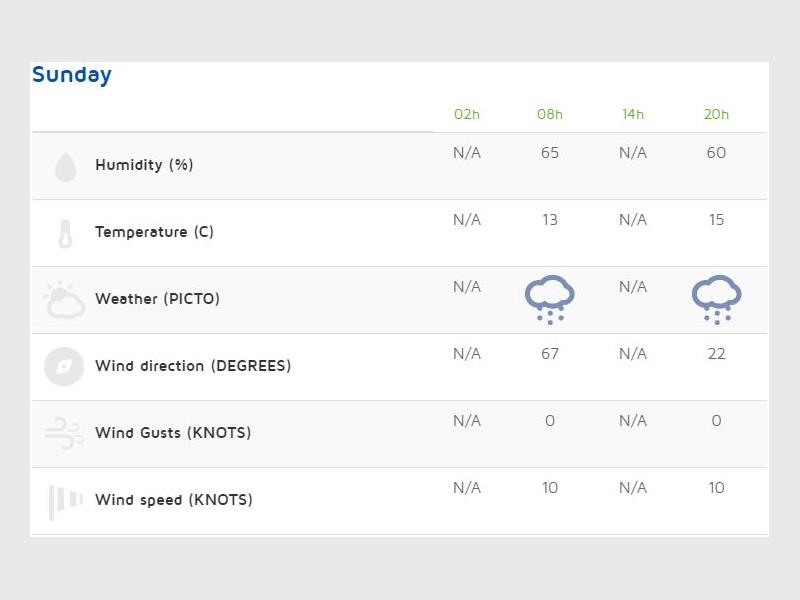Click the 08h wind direction value 67
Viewport: 800px width, 600px height.
(x=550, y=354)
